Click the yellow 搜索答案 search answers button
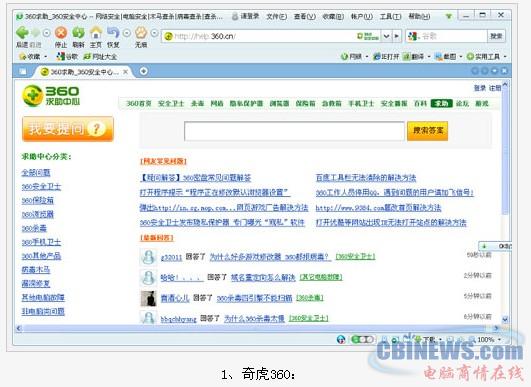Image resolution: width=531 pixels, height=387 pixels. (427, 131)
